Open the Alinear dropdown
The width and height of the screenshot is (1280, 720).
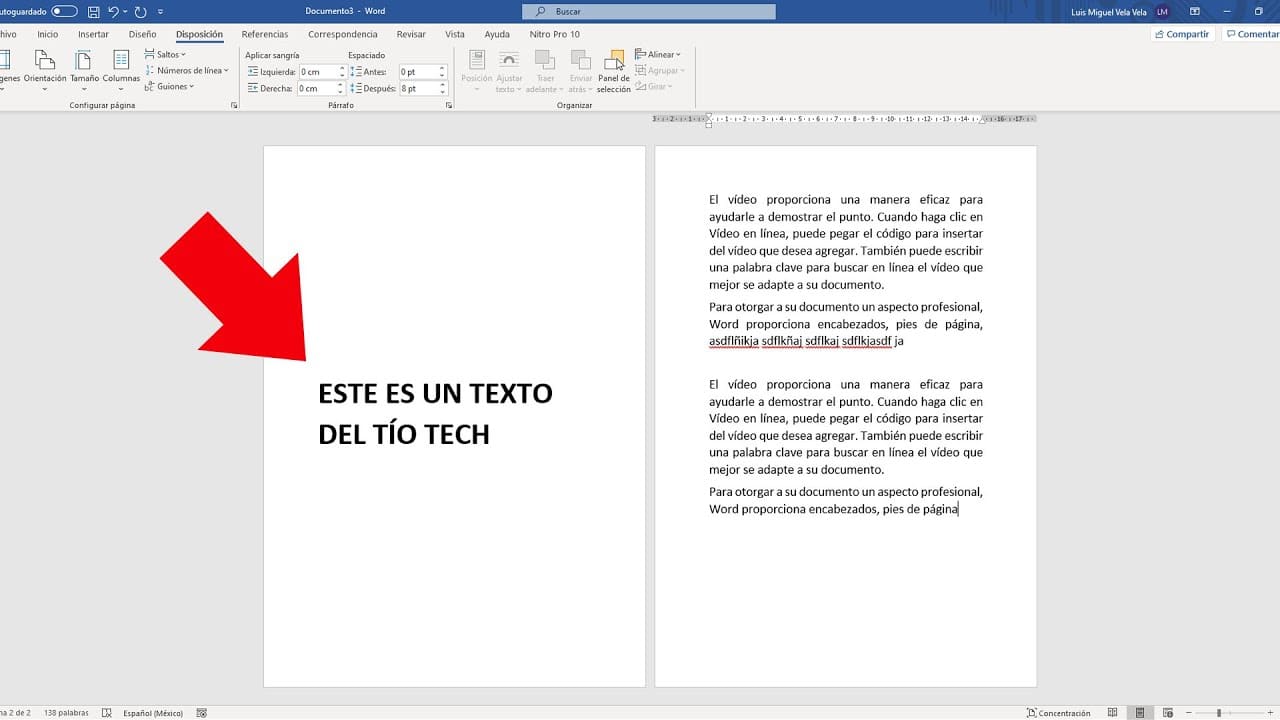coord(659,54)
